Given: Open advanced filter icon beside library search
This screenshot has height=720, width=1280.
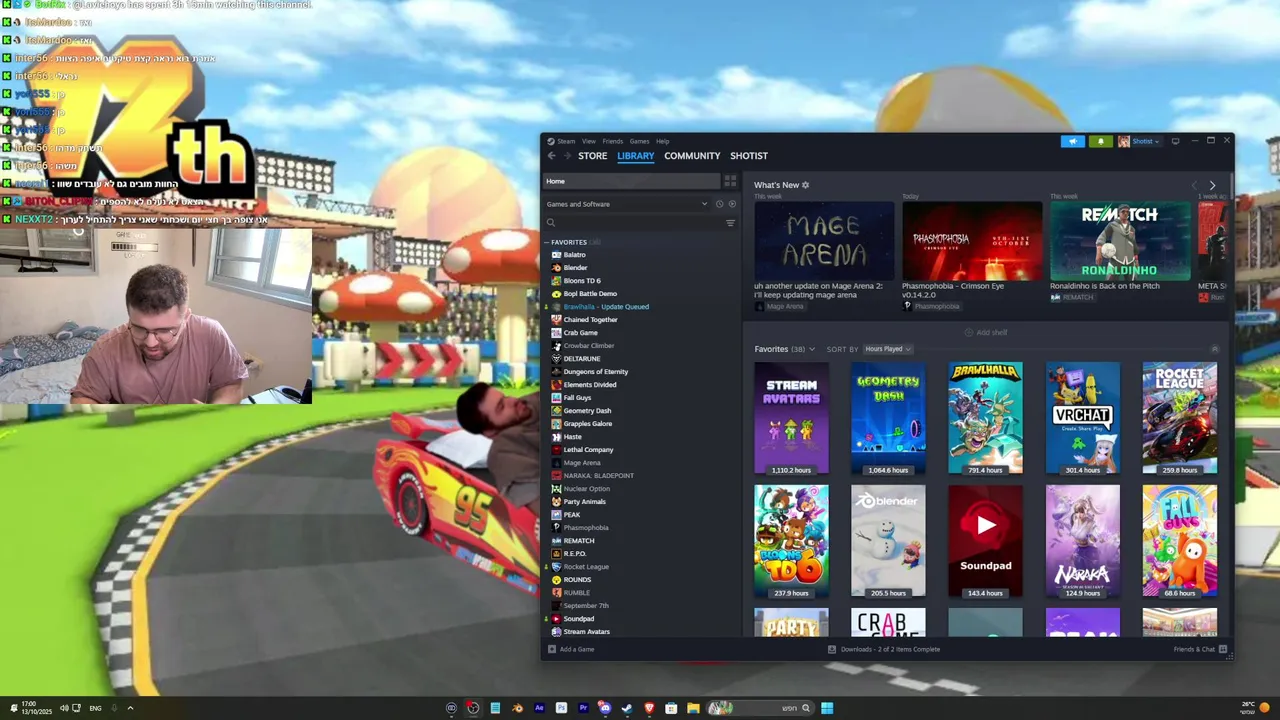Looking at the screenshot, I should coord(730,223).
